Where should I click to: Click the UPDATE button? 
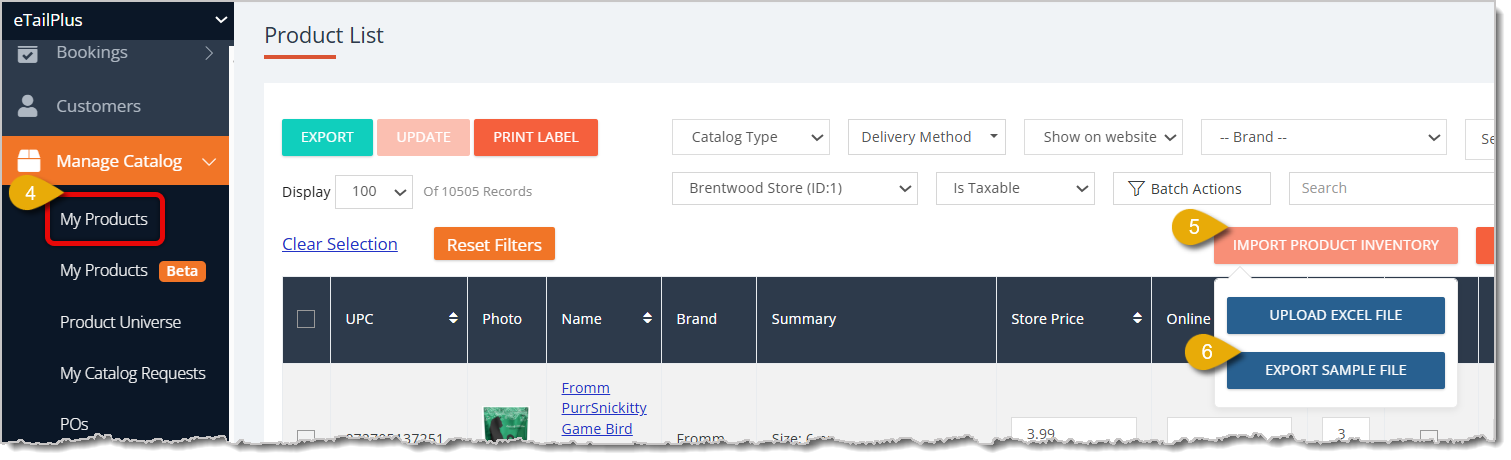(x=423, y=137)
